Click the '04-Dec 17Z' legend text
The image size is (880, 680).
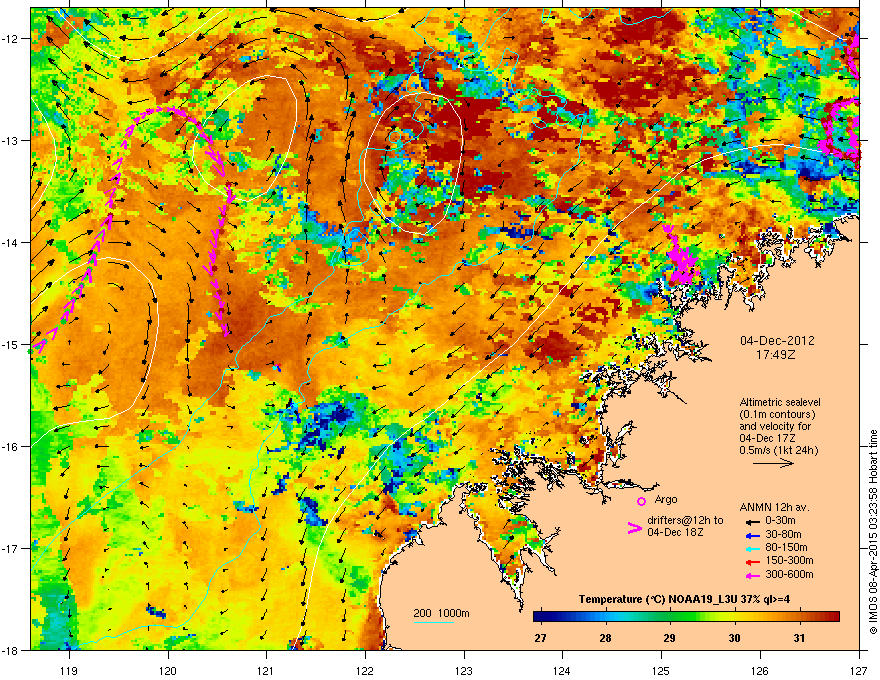click(768, 438)
